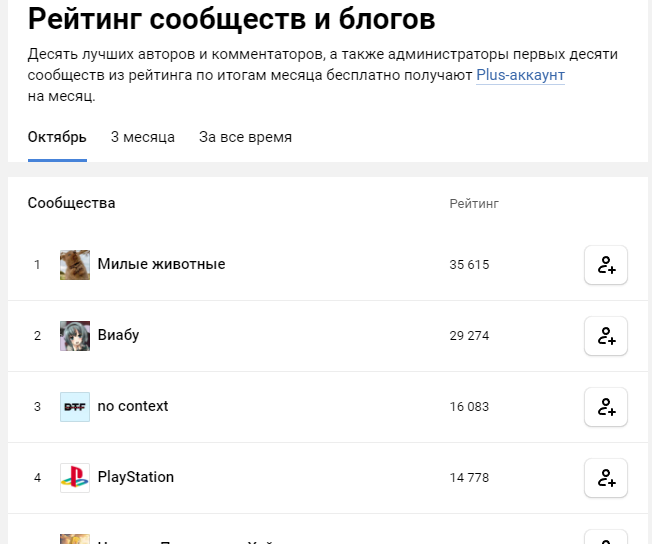
Task: Open the За все время tab
Action: [x=245, y=137]
